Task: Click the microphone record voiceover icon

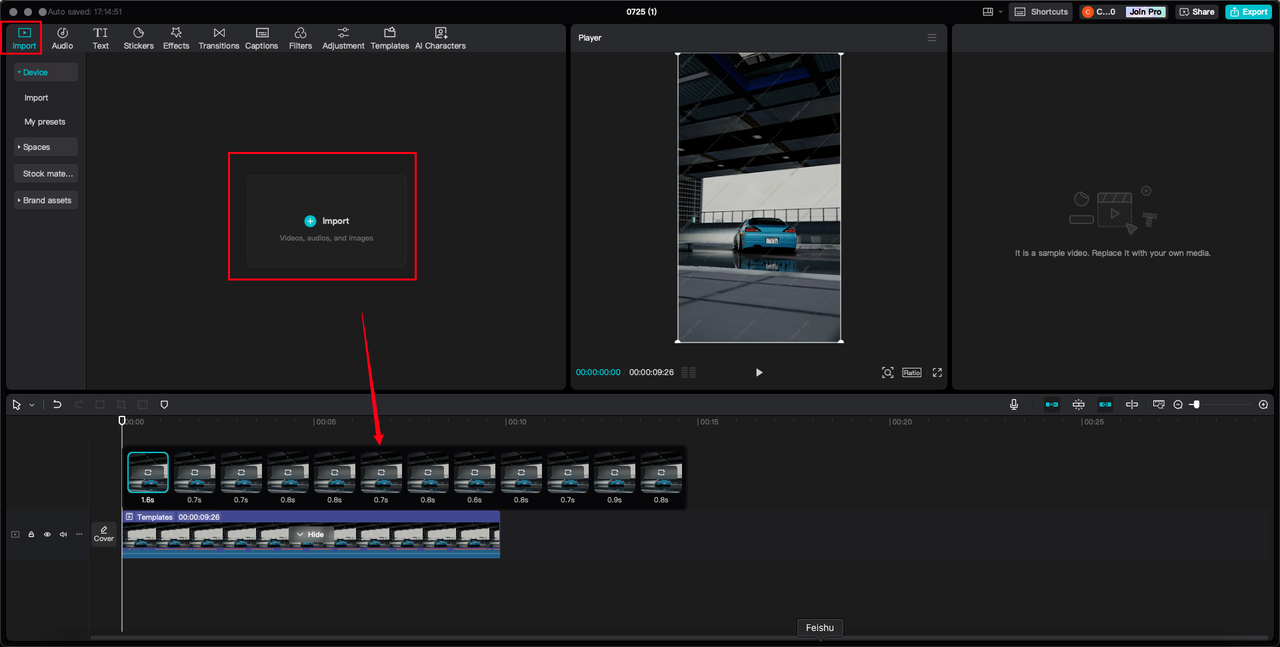Action: coord(1014,404)
